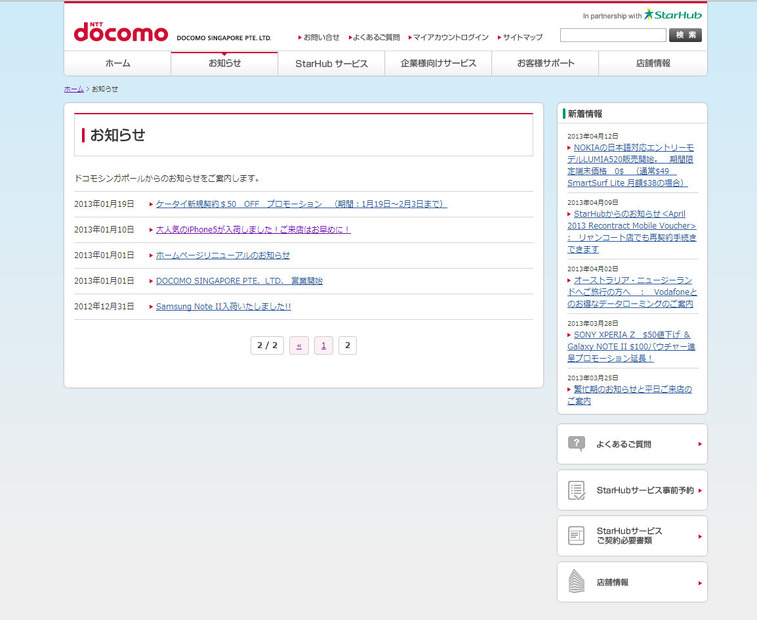
Task: Click the お問い合せ header link
Action: (x=319, y=37)
